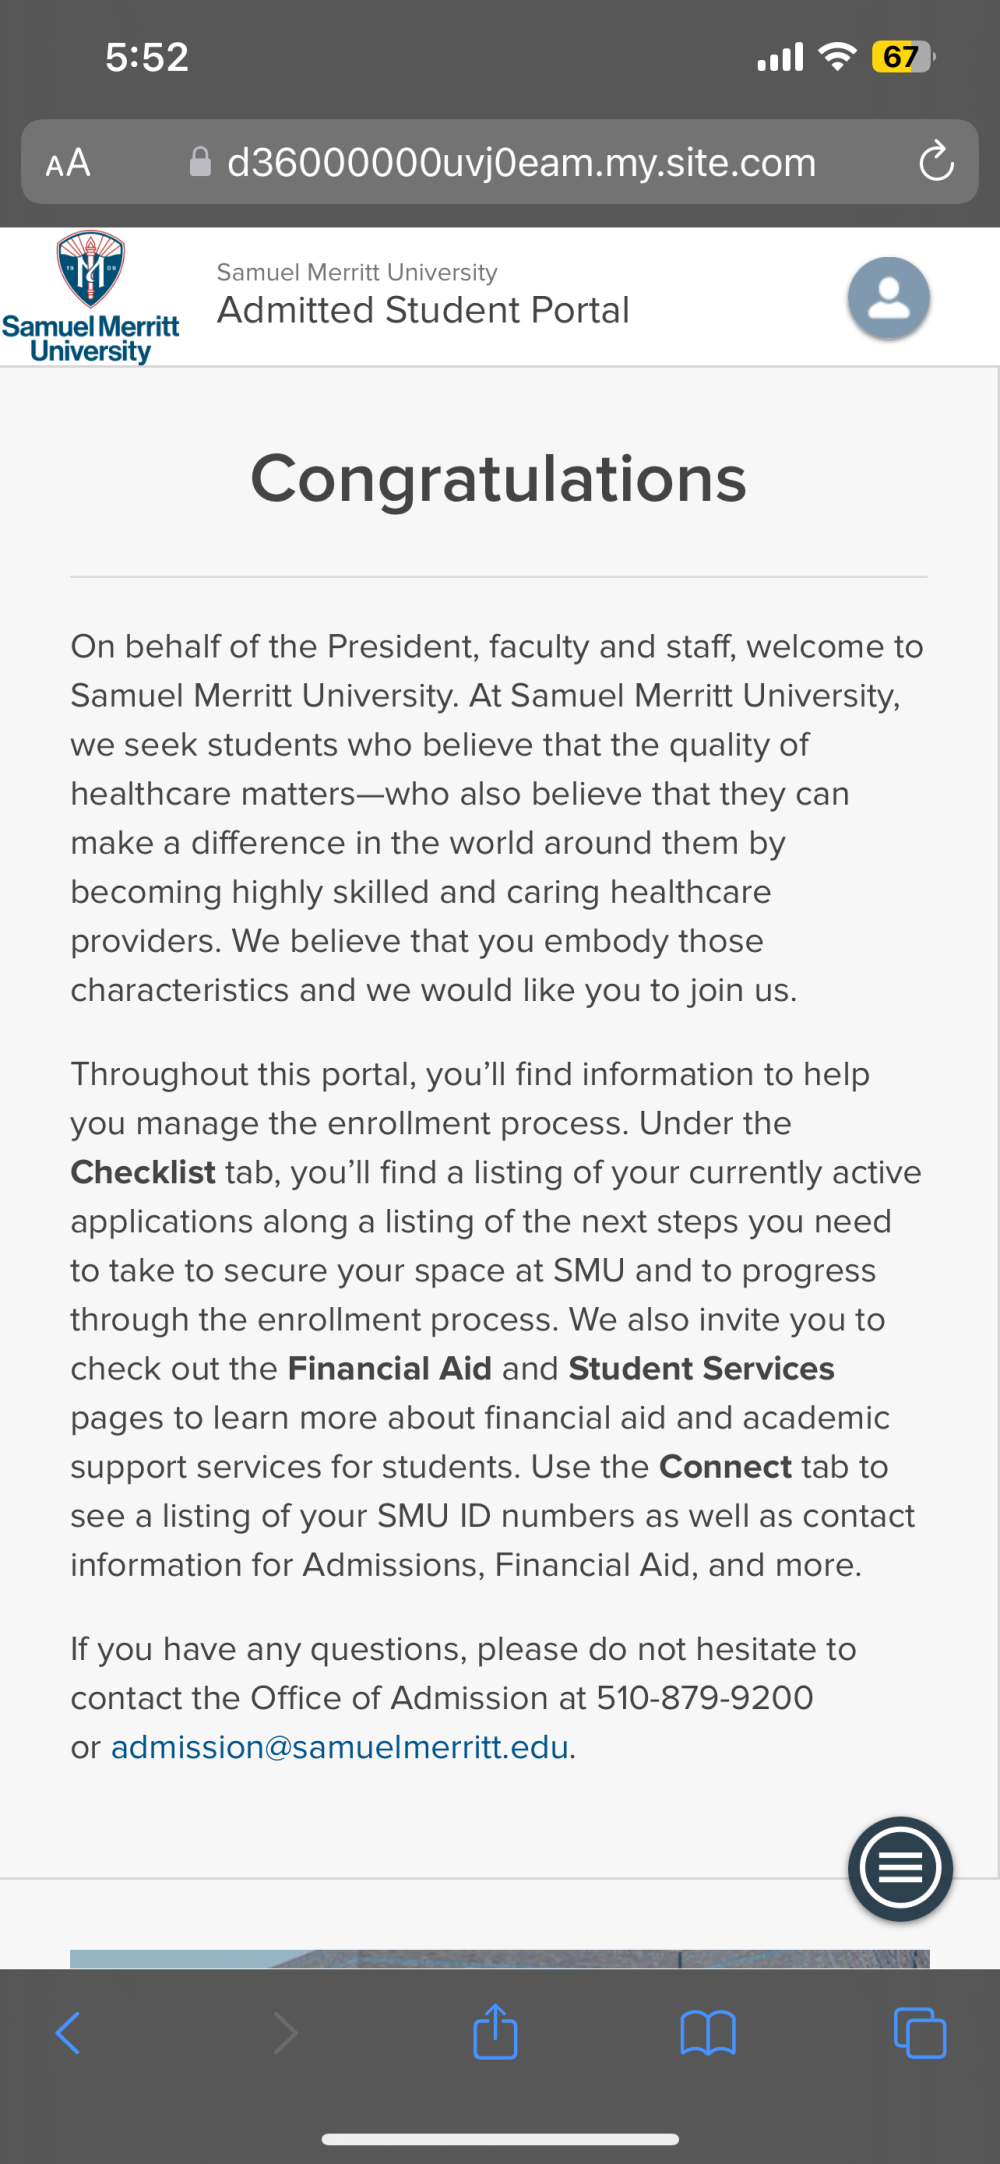The height and width of the screenshot is (2164, 1000).
Task: Tap Safari back arrow
Action: pos(67,2033)
